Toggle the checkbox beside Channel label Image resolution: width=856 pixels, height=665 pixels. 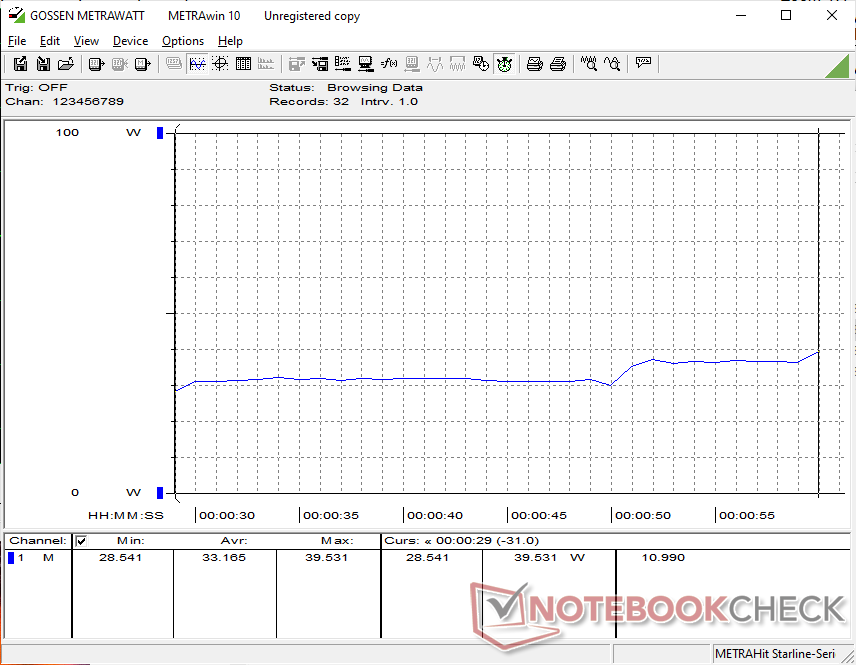click(82, 541)
